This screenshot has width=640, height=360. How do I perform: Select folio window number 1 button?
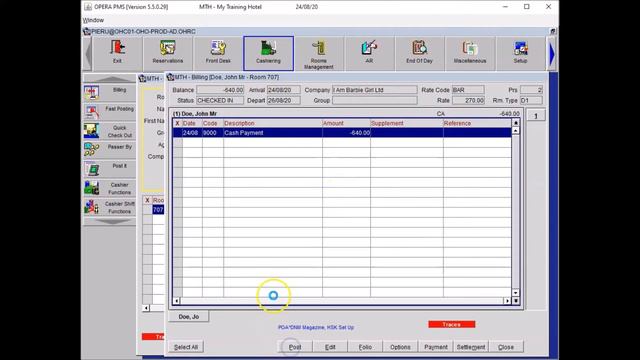[536, 116]
